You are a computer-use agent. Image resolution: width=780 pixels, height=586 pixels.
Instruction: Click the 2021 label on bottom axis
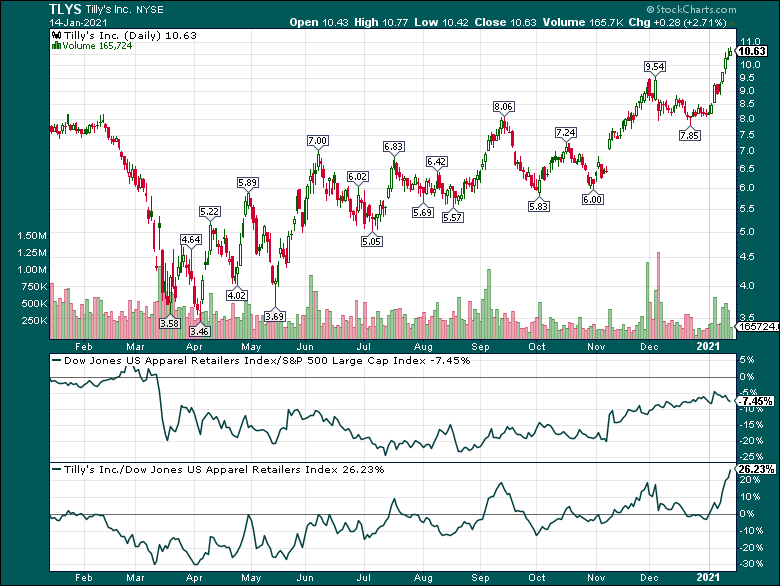pos(708,578)
